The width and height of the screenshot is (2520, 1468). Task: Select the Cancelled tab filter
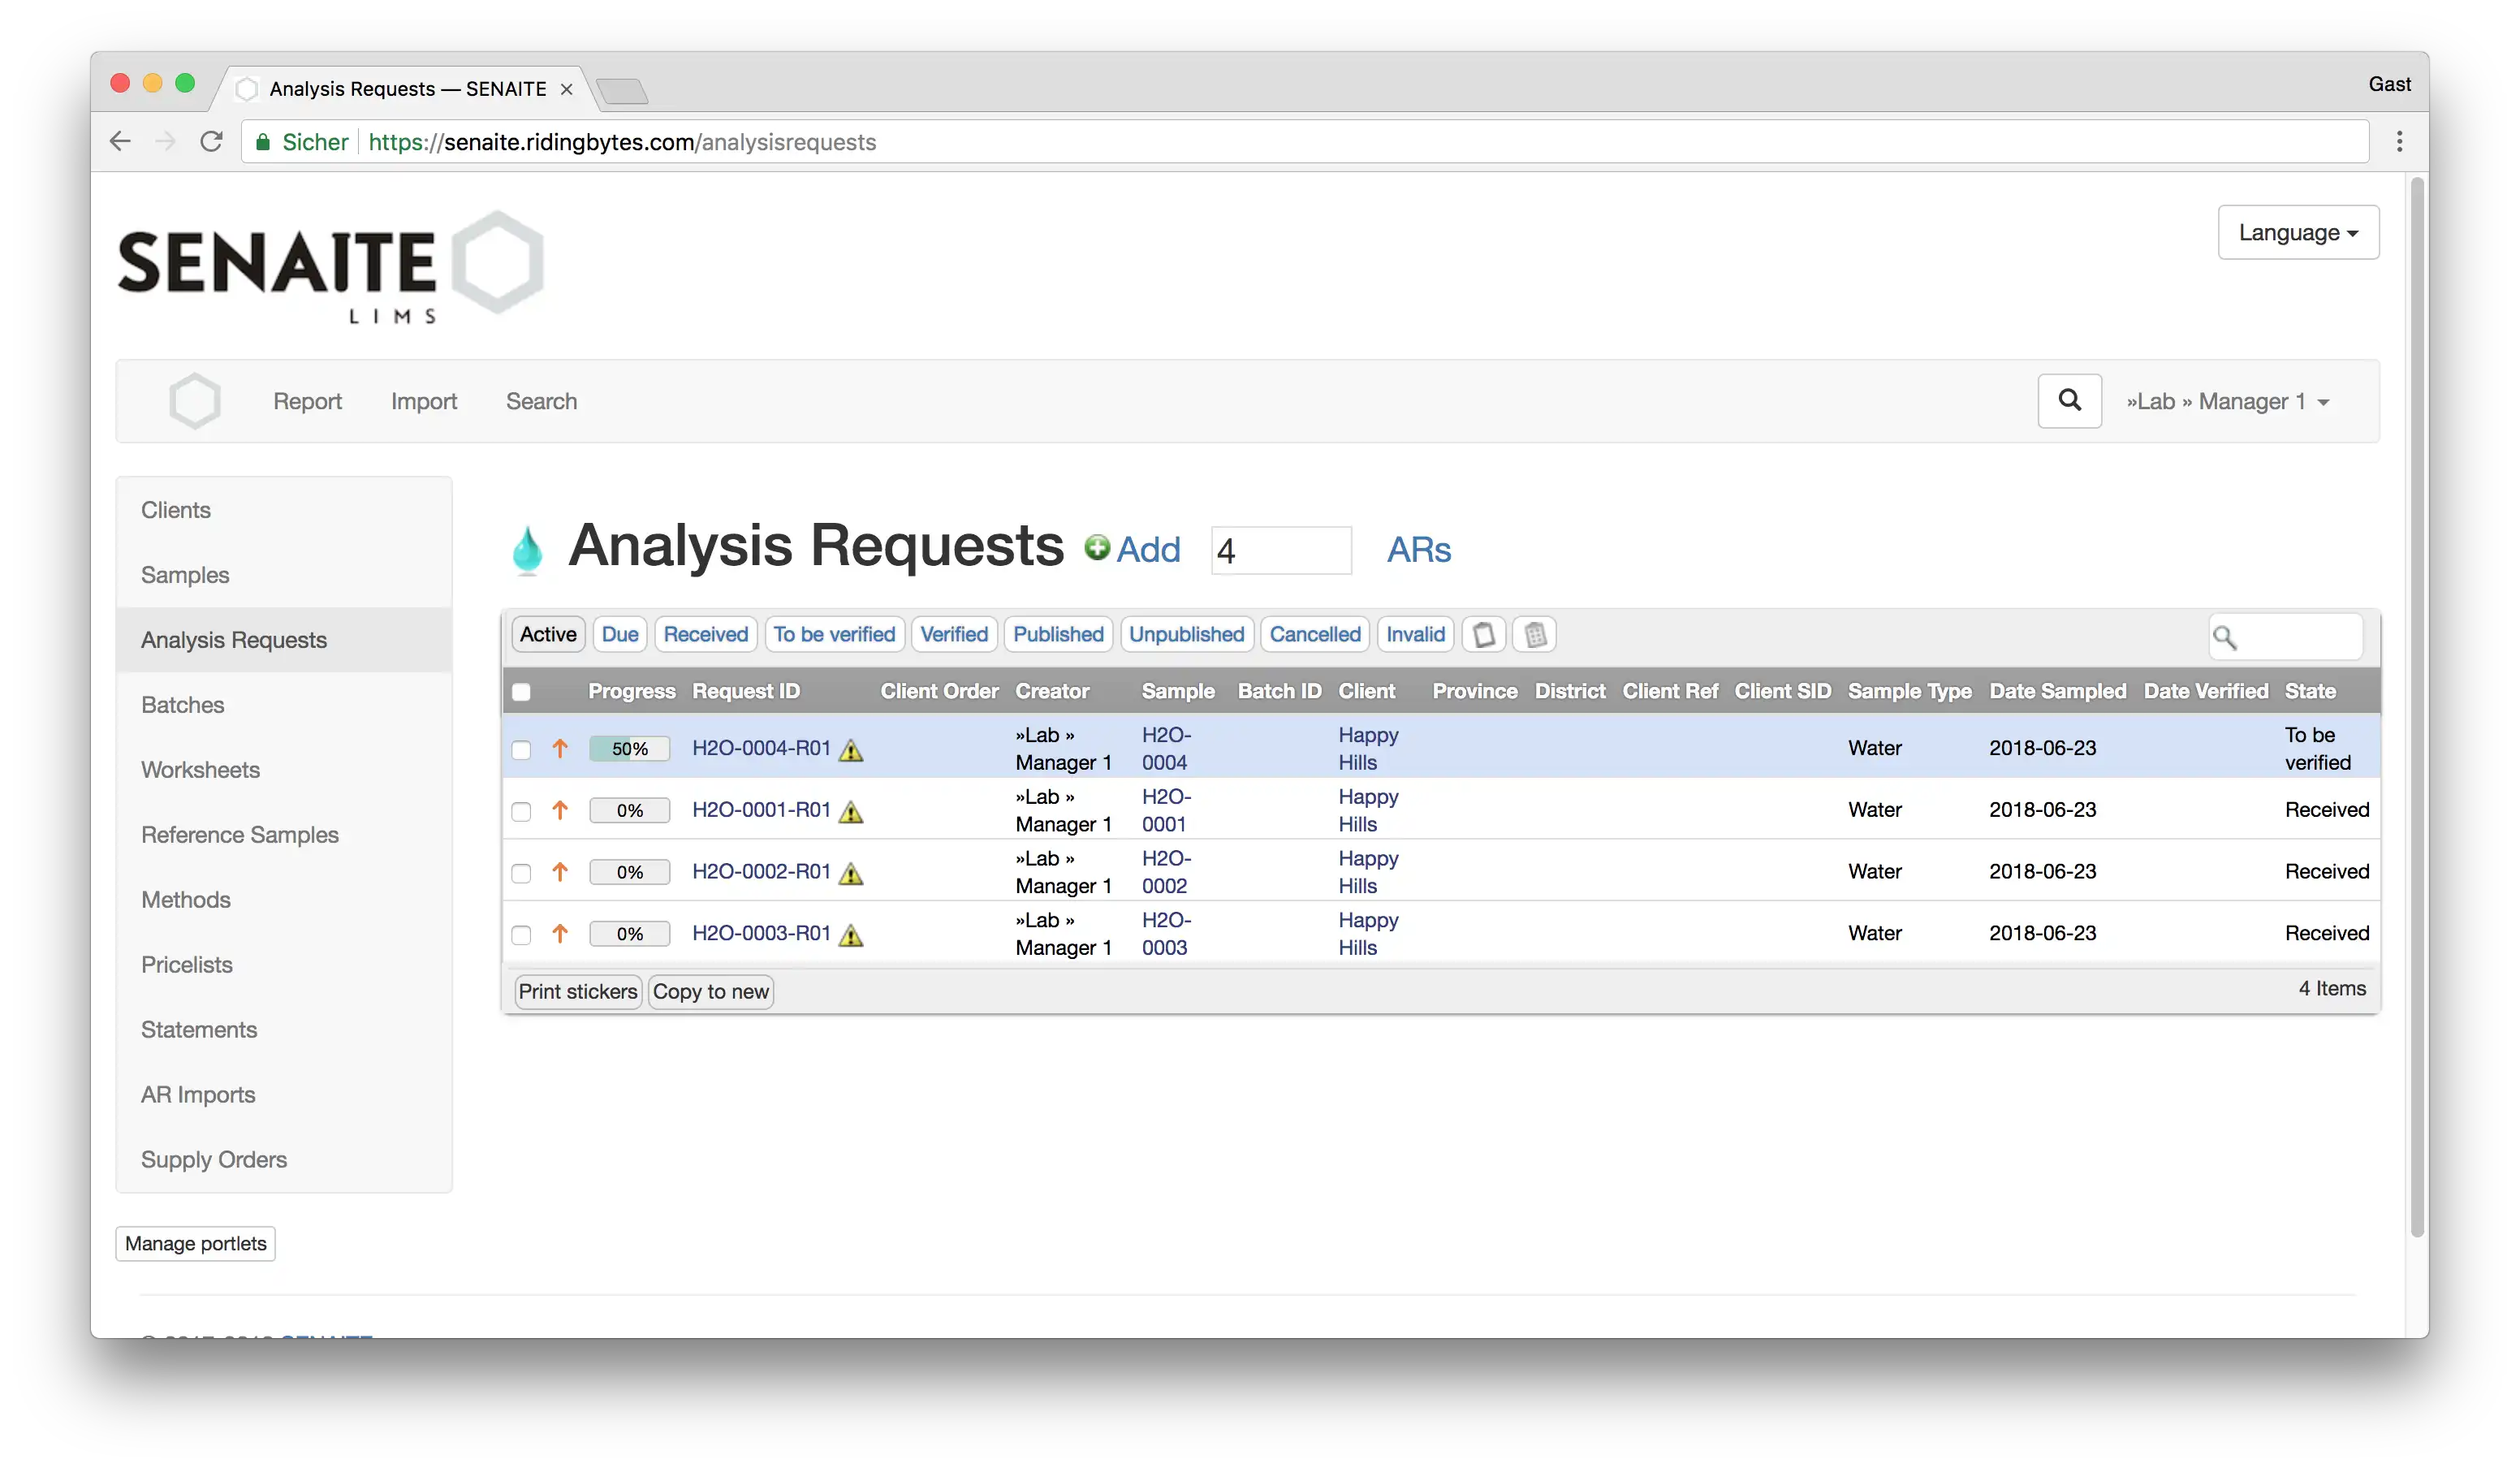[x=1314, y=633]
